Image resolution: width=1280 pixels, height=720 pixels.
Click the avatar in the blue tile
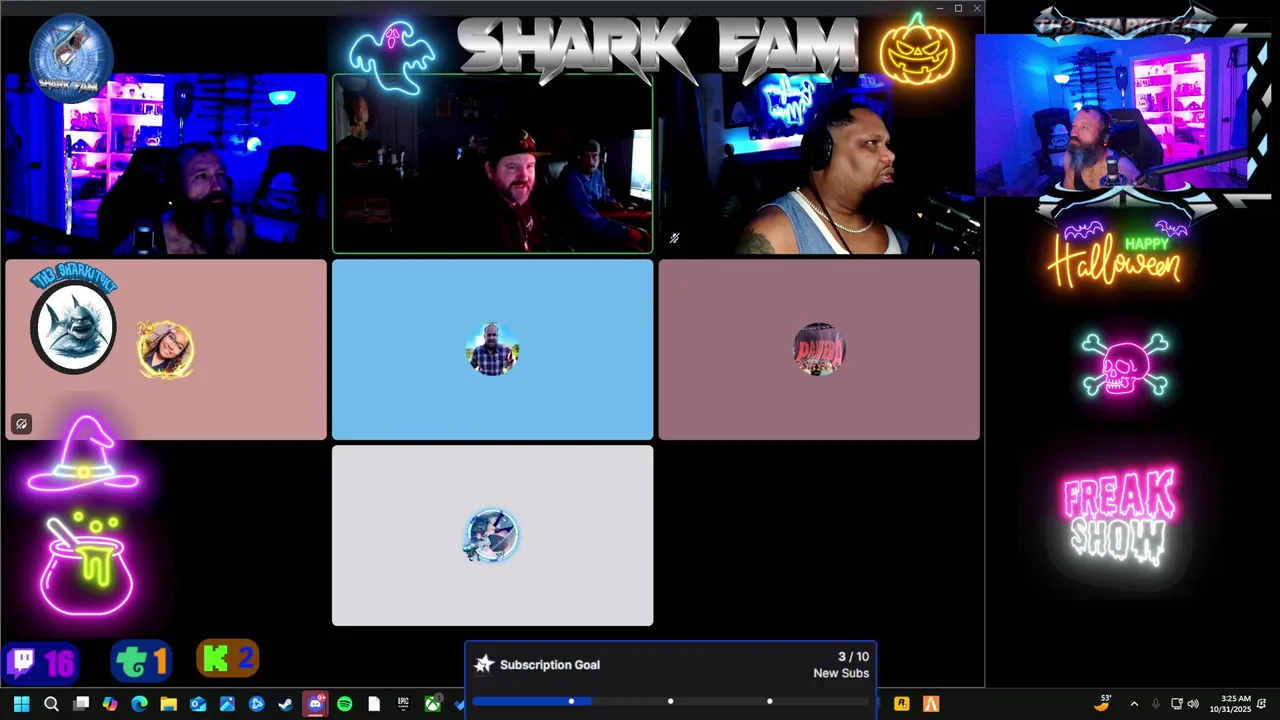(492, 350)
